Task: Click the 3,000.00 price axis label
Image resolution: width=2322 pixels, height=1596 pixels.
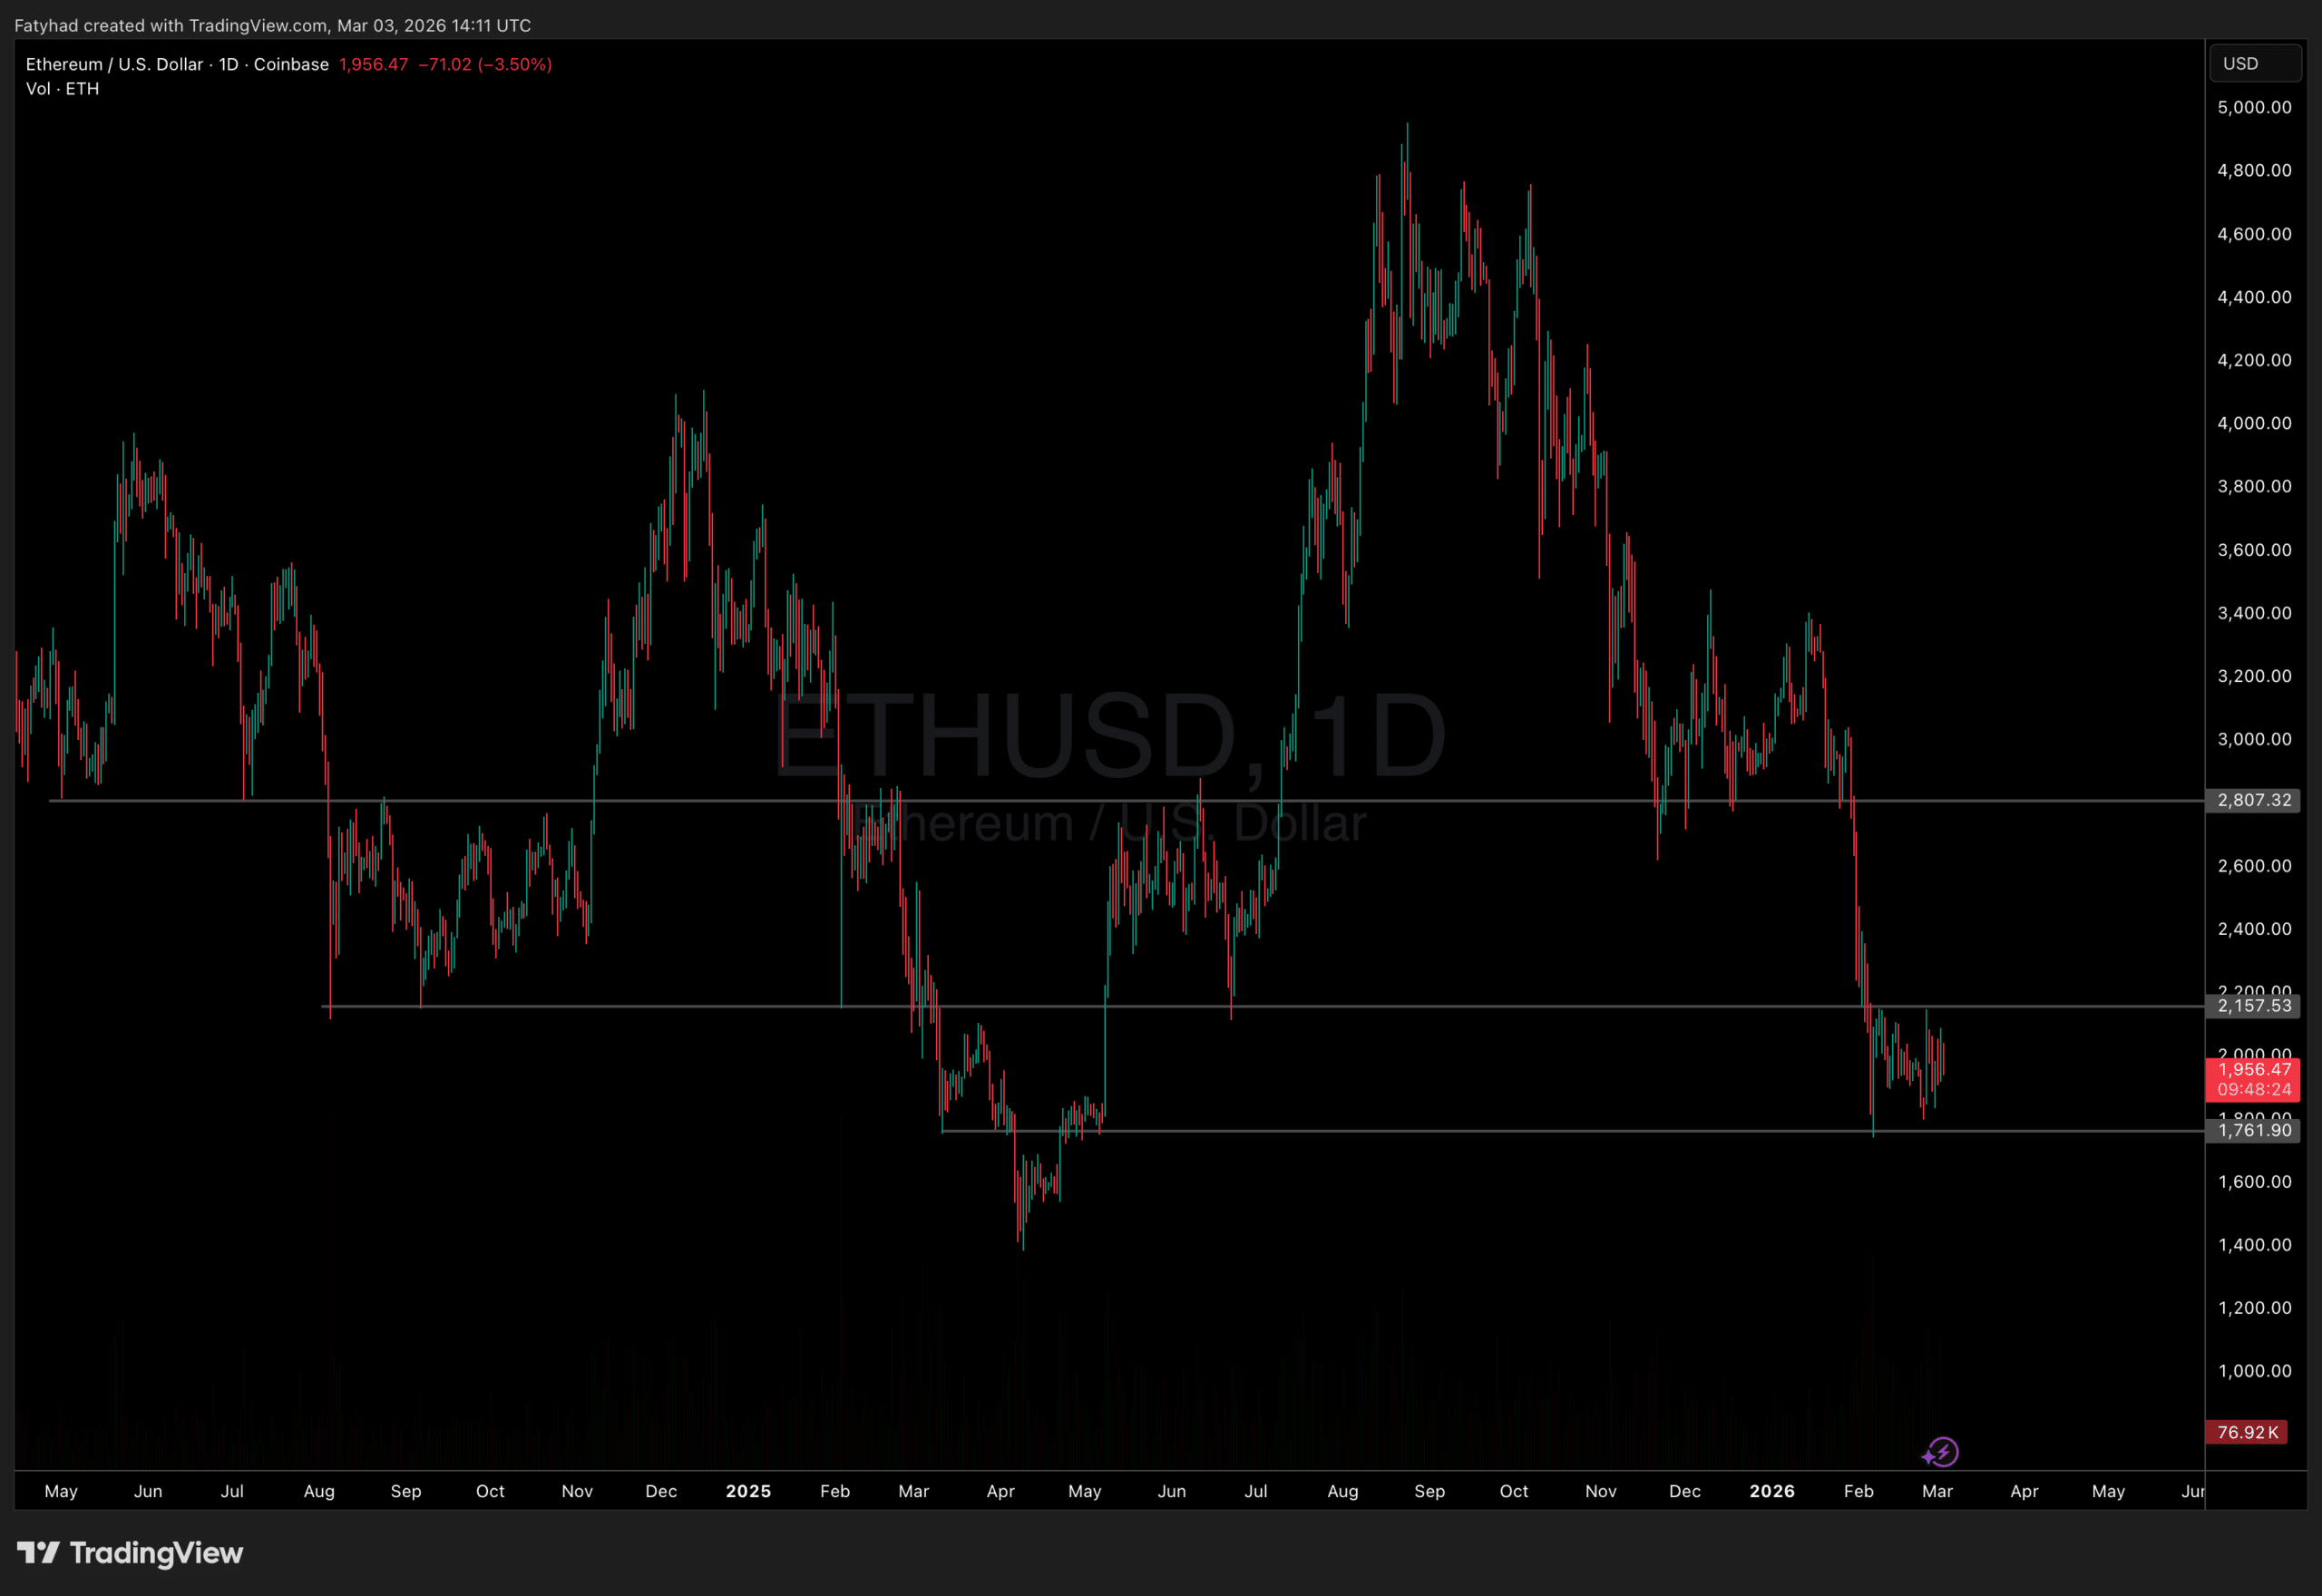Action: point(2254,739)
